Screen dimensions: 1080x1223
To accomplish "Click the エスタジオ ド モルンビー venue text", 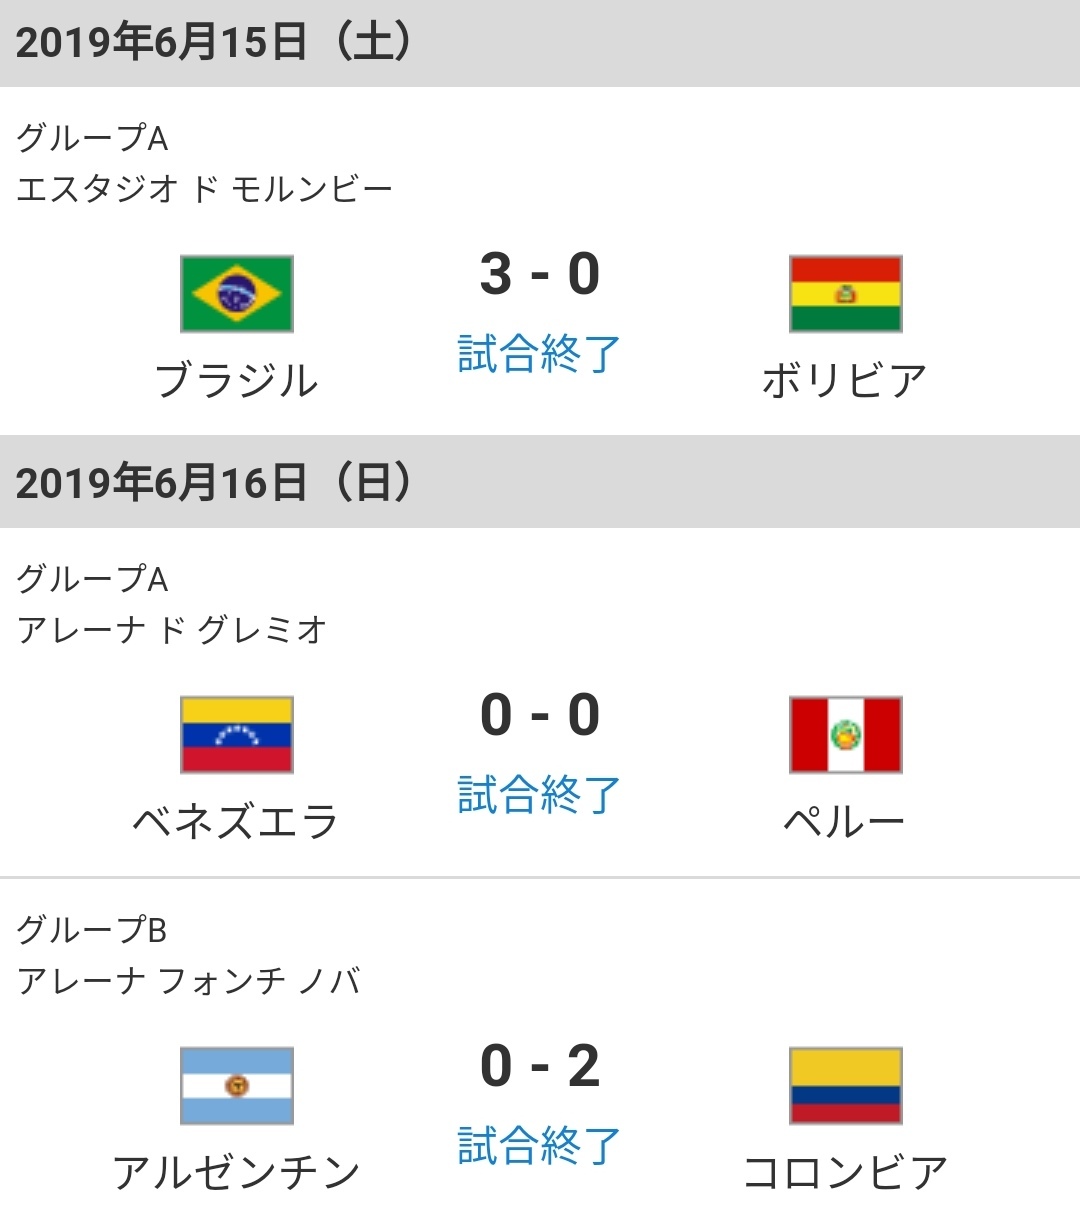I will click(x=204, y=189).
